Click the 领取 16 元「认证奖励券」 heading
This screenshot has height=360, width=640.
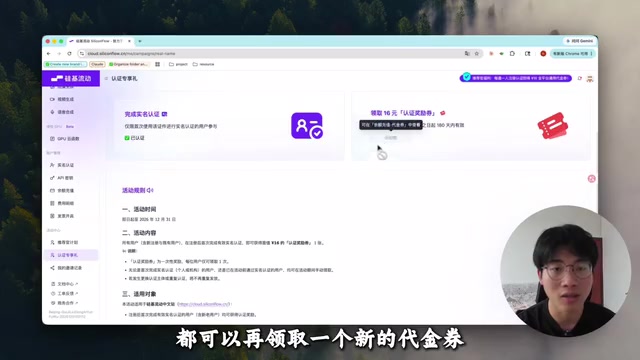[403, 113]
